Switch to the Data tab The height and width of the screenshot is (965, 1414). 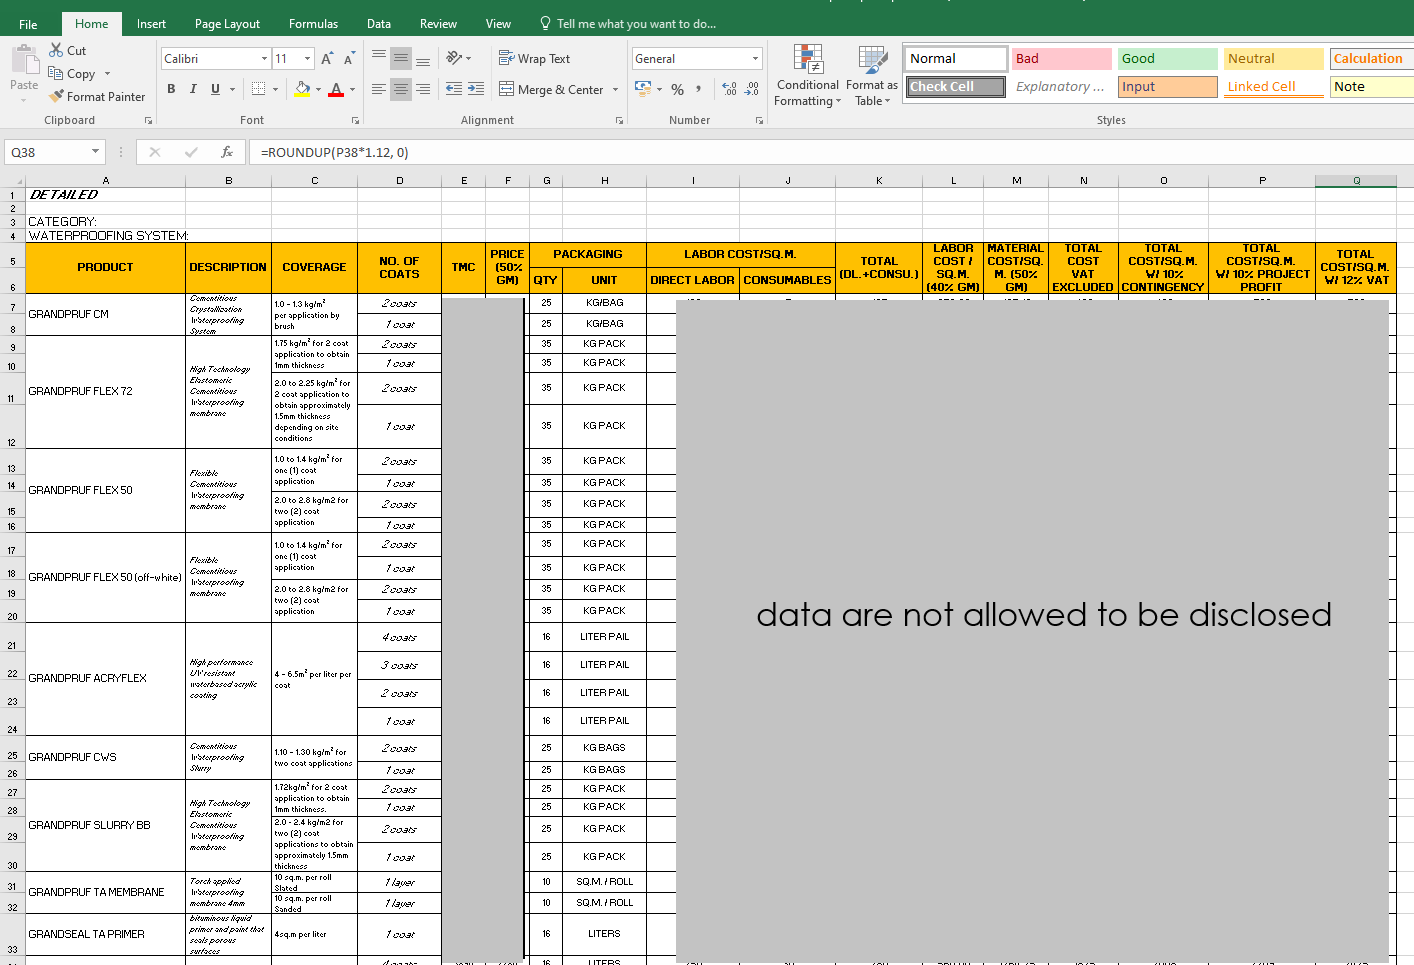379,24
